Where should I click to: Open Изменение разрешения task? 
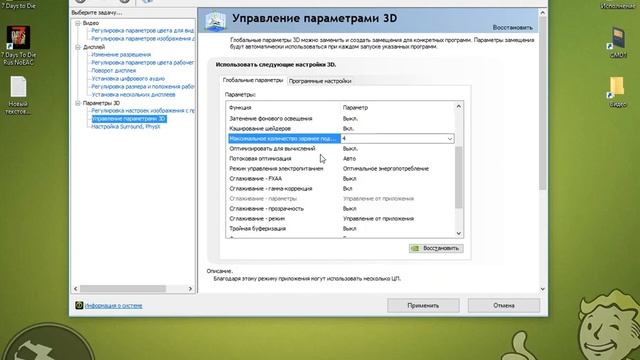121,55
